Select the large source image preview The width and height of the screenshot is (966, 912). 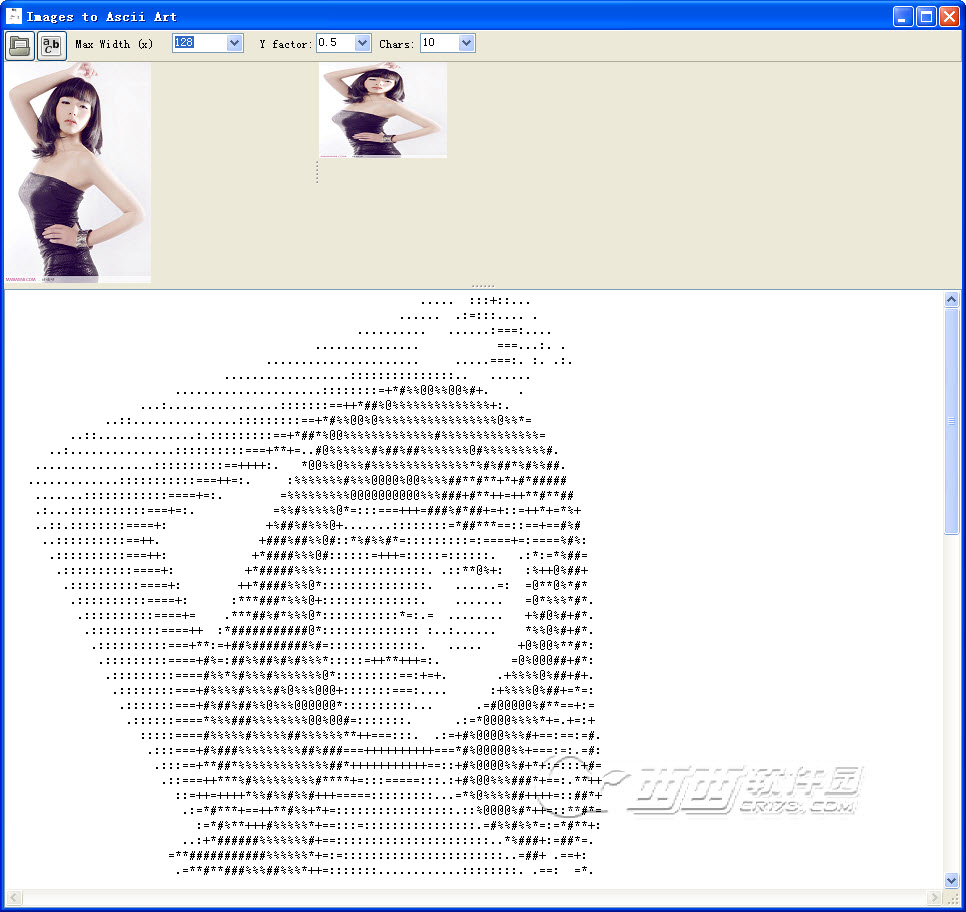click(78, 173)
